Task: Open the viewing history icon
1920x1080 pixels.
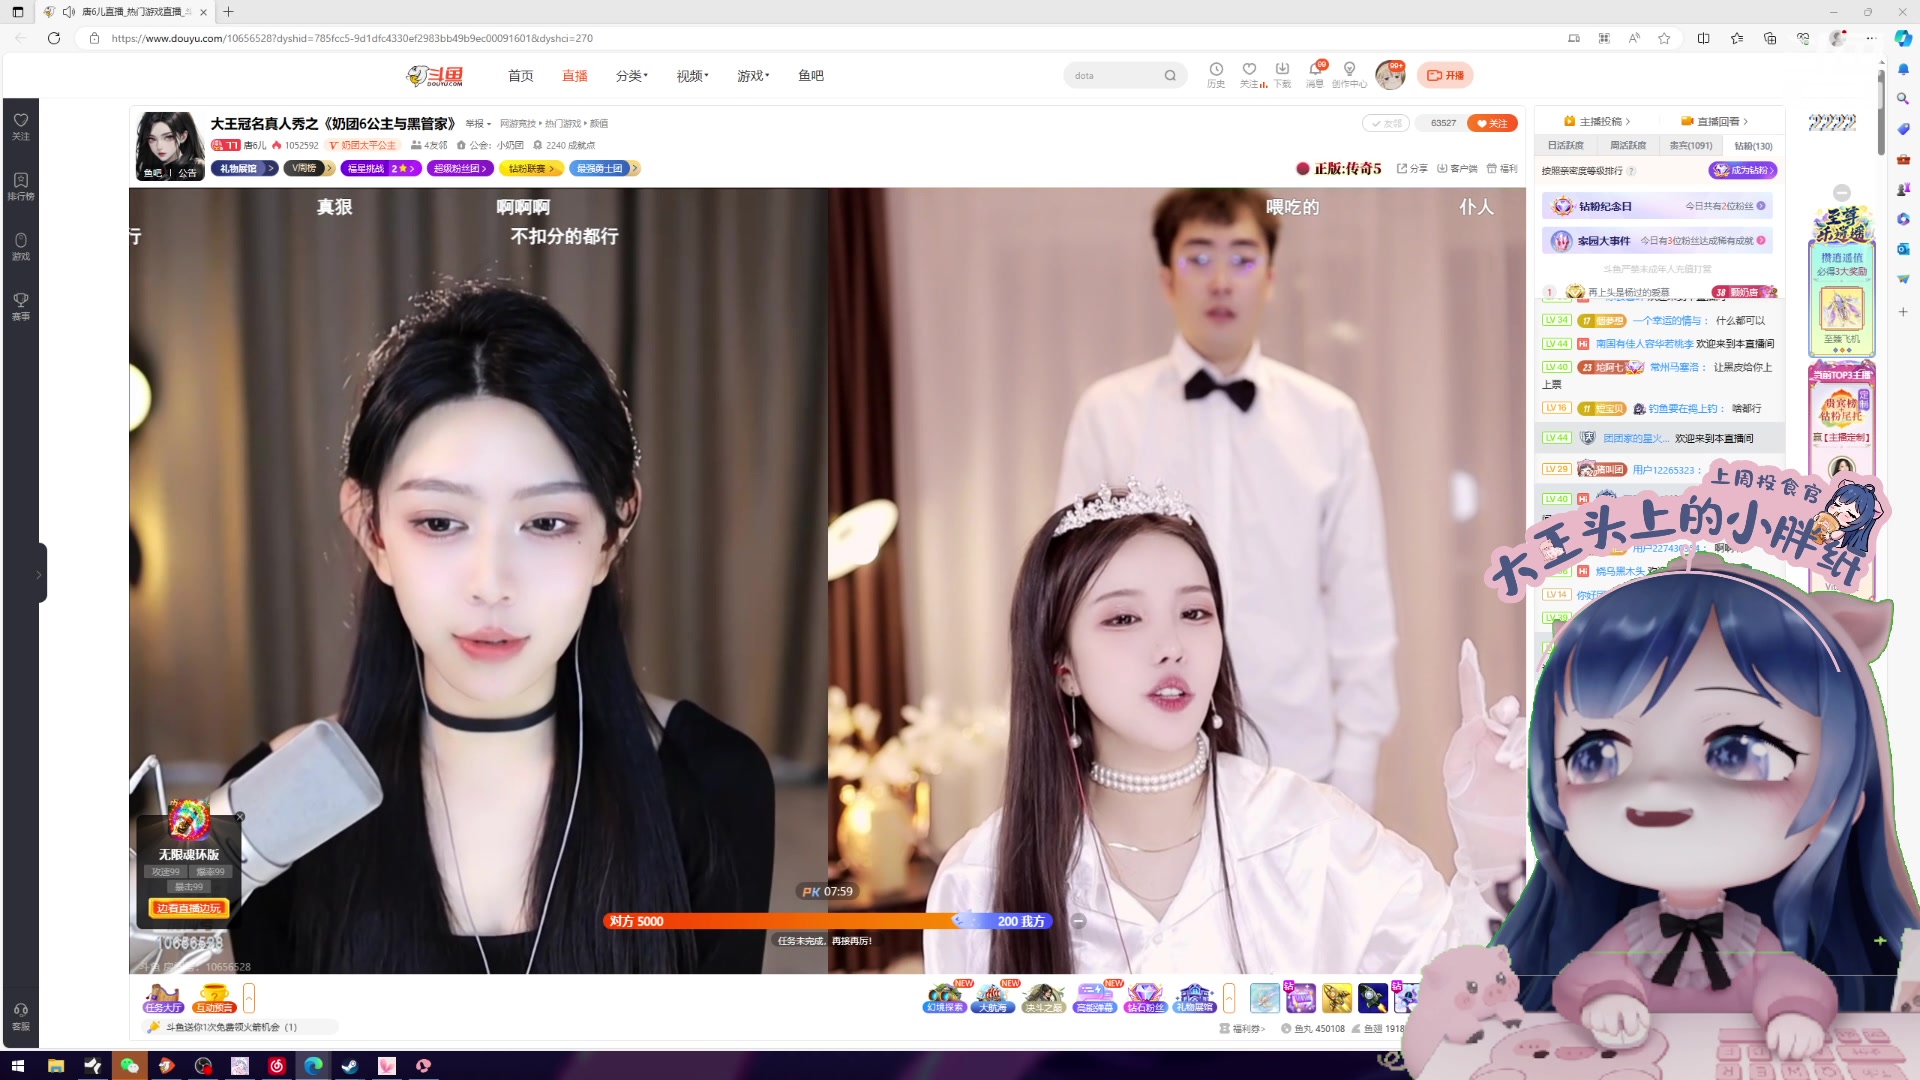Action: coord(1216,70)
